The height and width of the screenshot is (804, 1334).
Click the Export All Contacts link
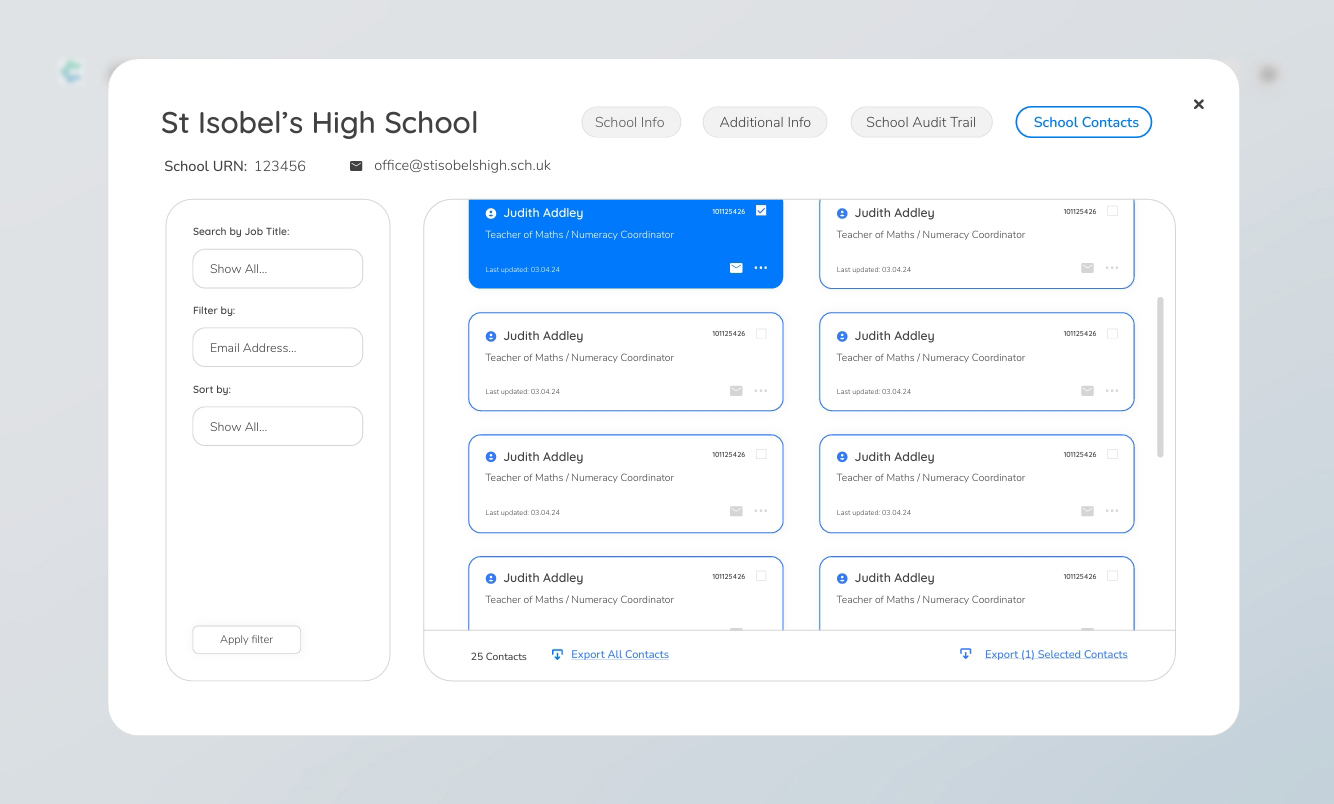[x=619, y=655]
